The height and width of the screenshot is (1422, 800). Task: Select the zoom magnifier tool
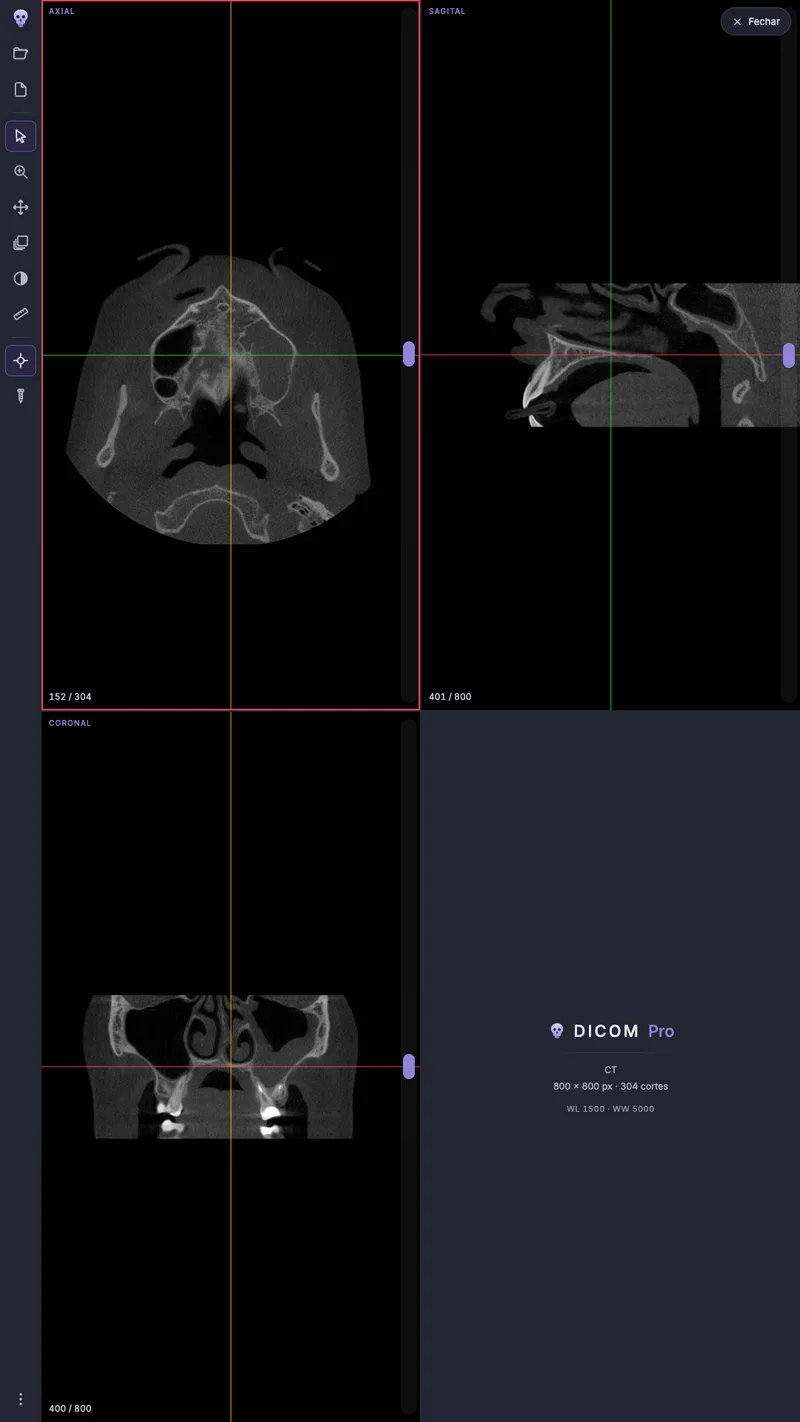(20, 172)
